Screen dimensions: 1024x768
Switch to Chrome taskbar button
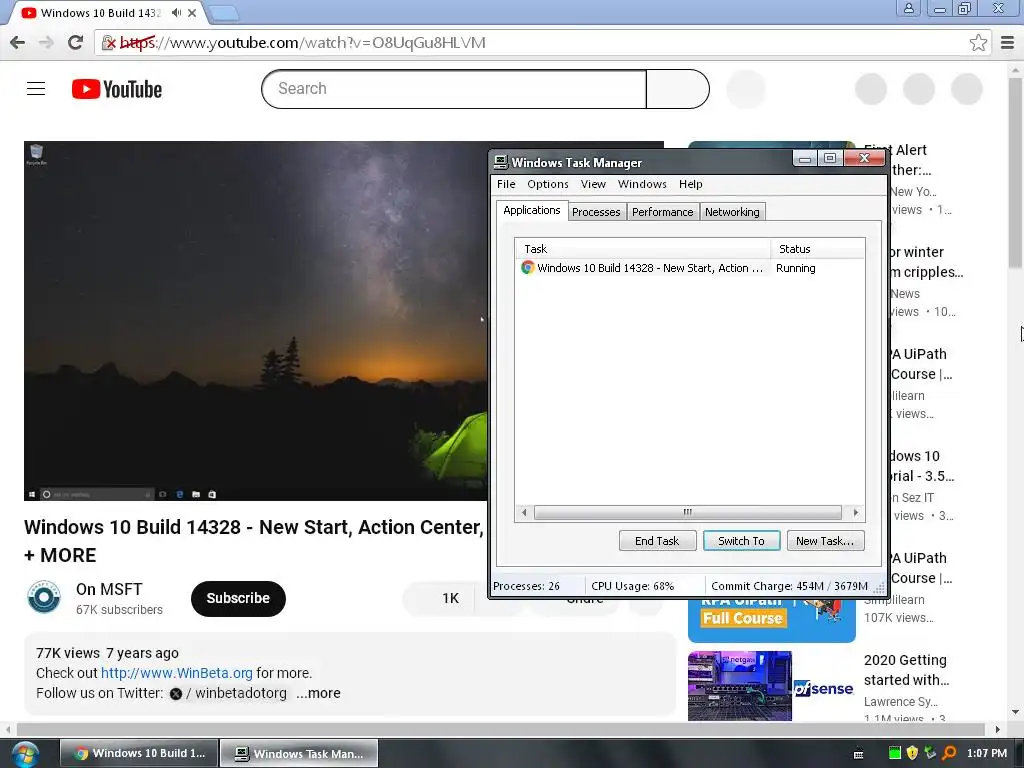click(139, 753)
